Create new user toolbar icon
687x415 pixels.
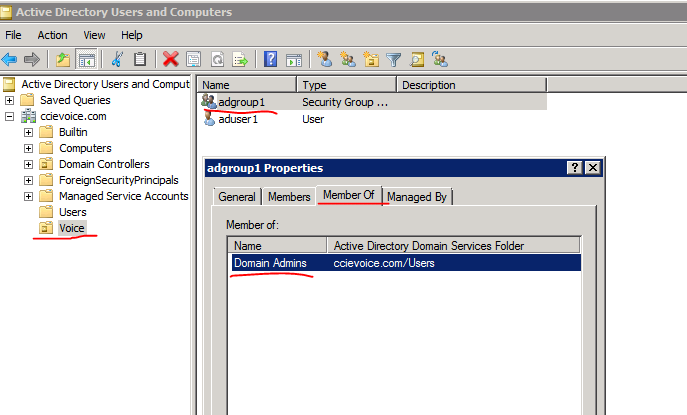(x=325, y=59)
